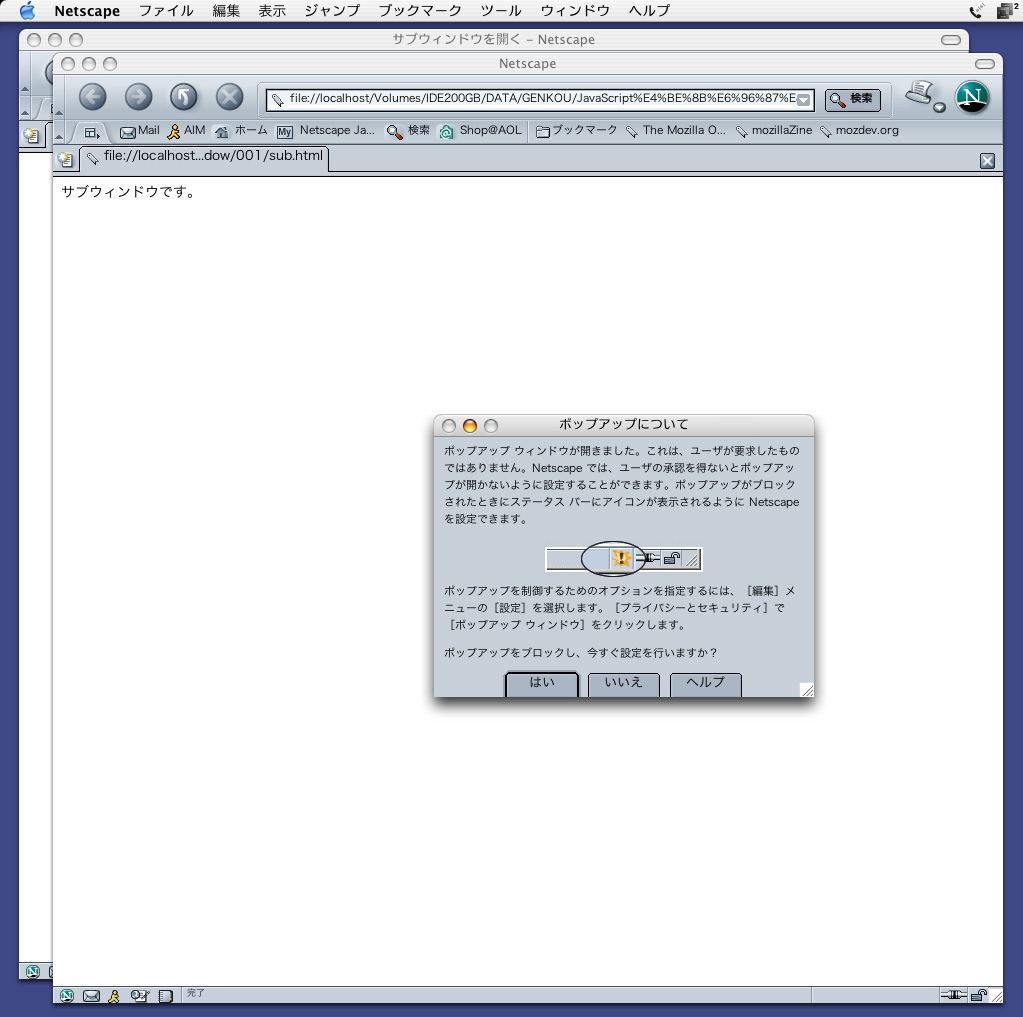Go back with the Back arrow button
Image resolution: width=1023 pixels, height=1017 pixels.
point(93,97)
